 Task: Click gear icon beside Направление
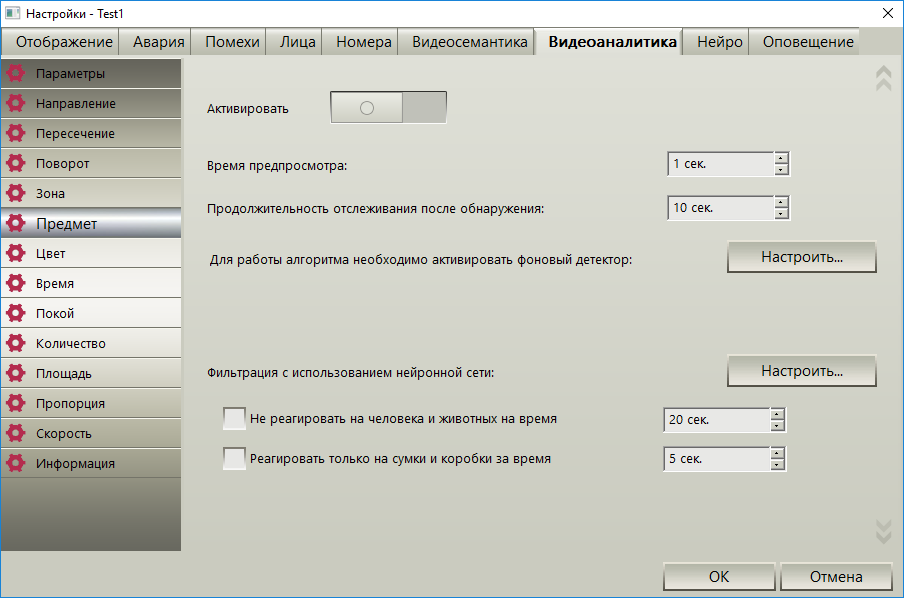pos(16,103)
